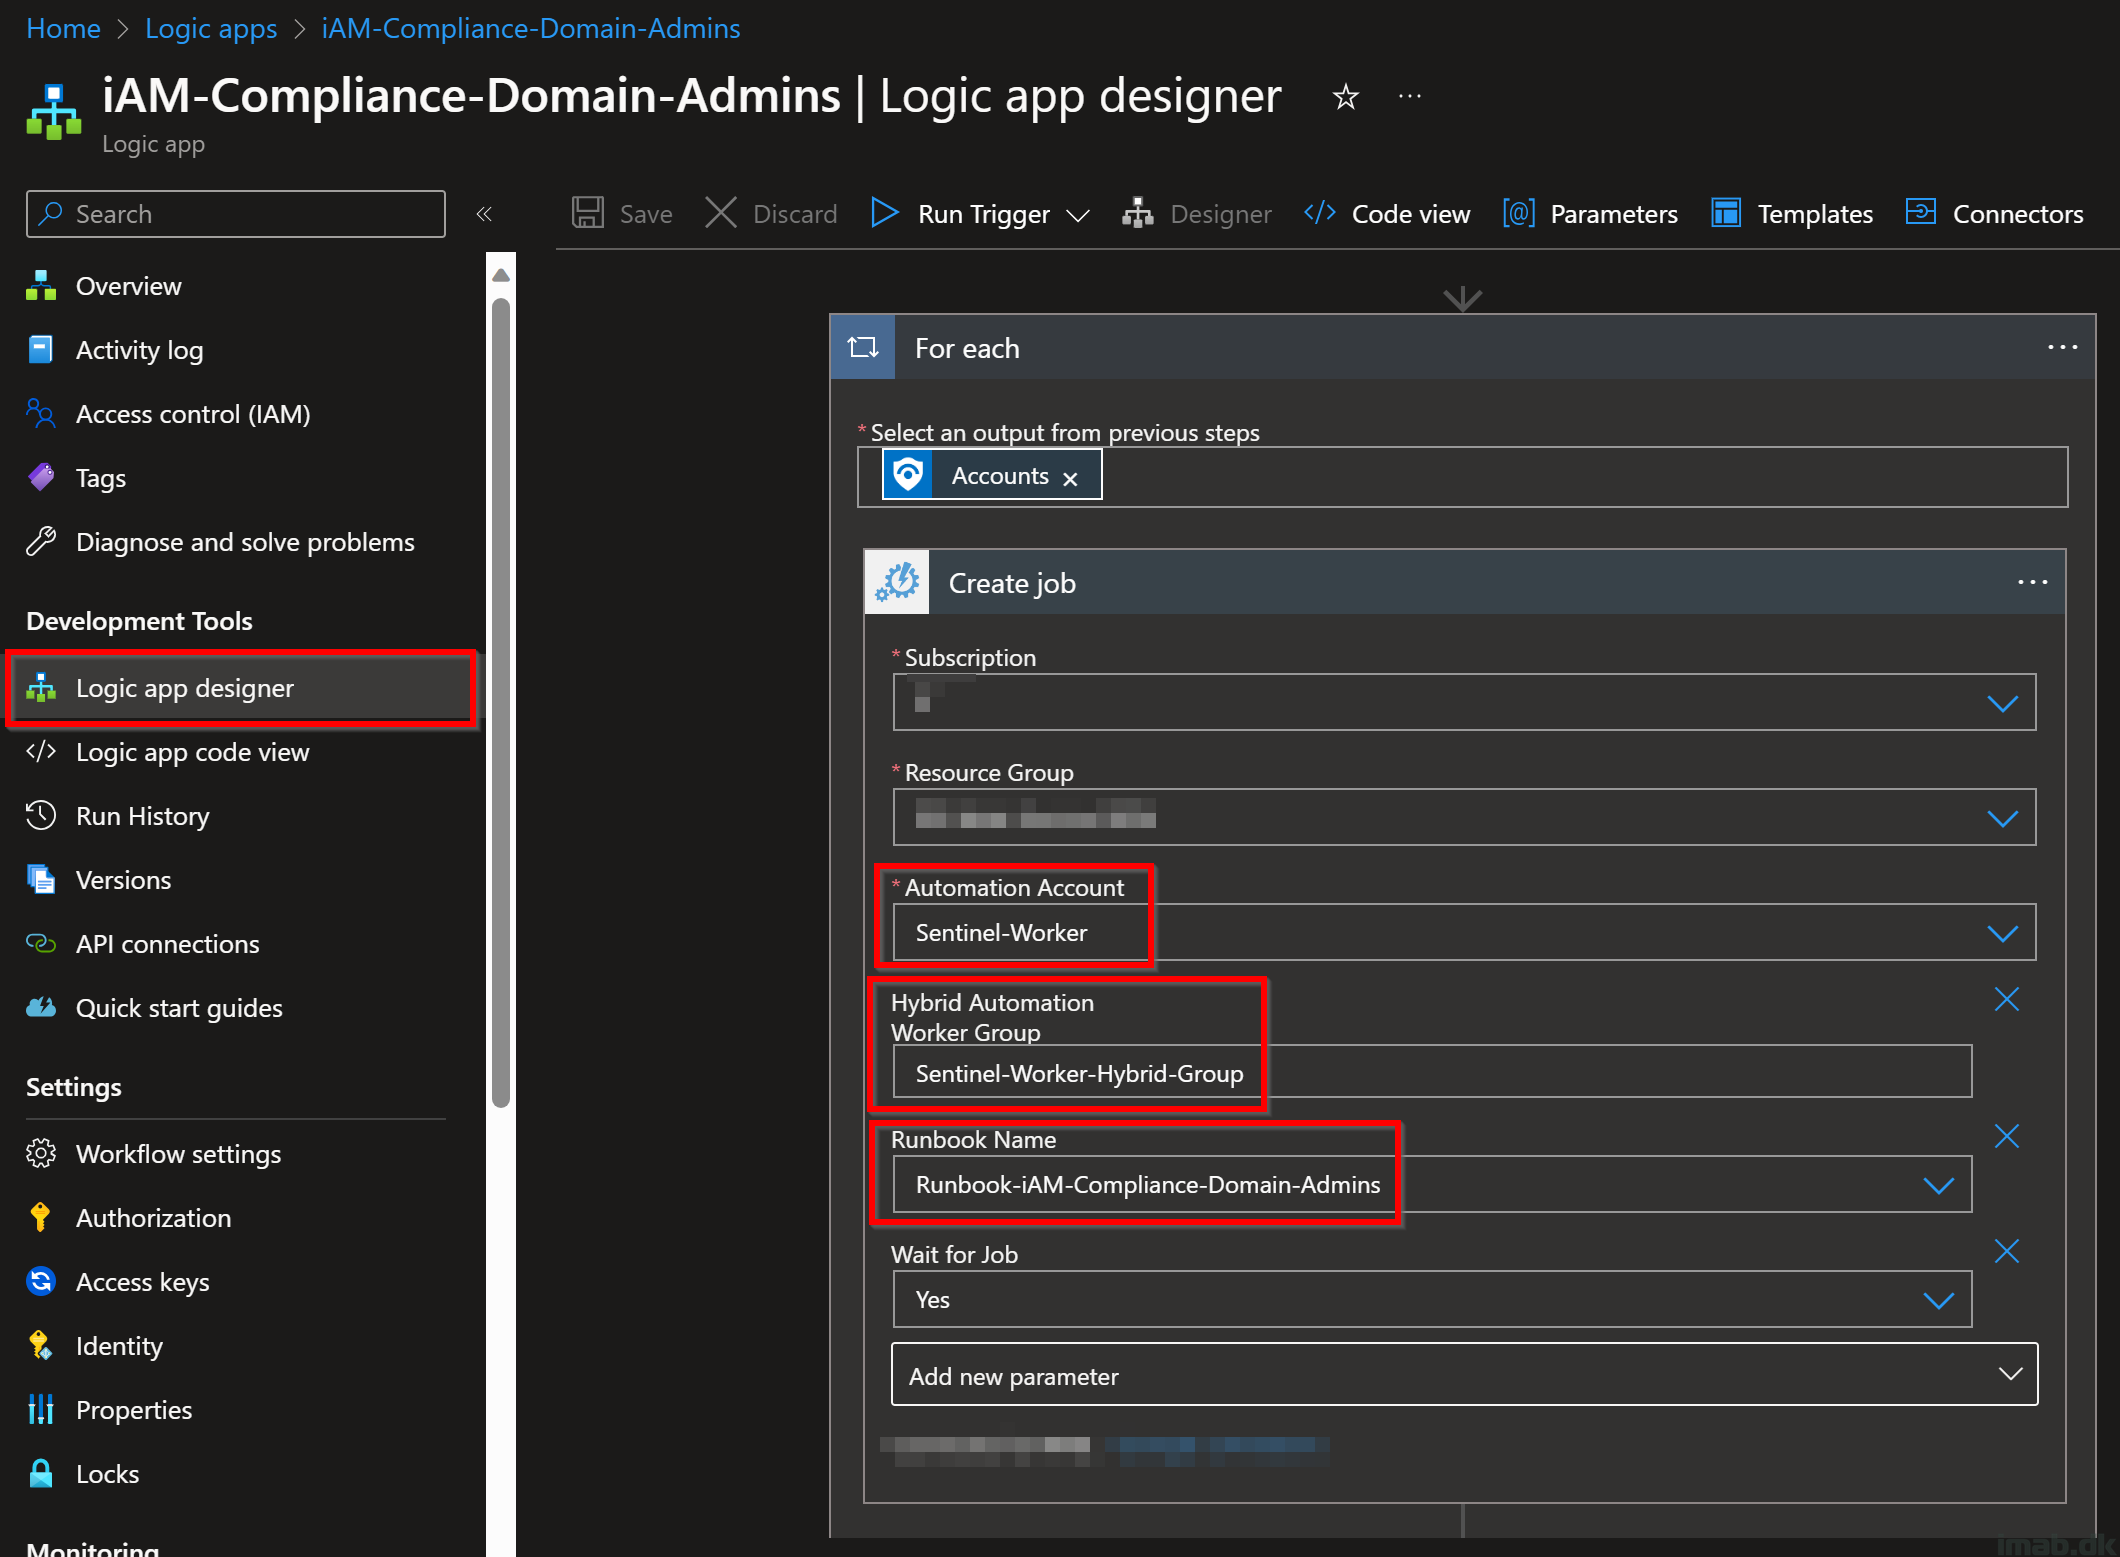Image resolution: width=2120 pixels, height=1557 pixels.
Task: Click the favorite star icon
Action: [1346, 97]
